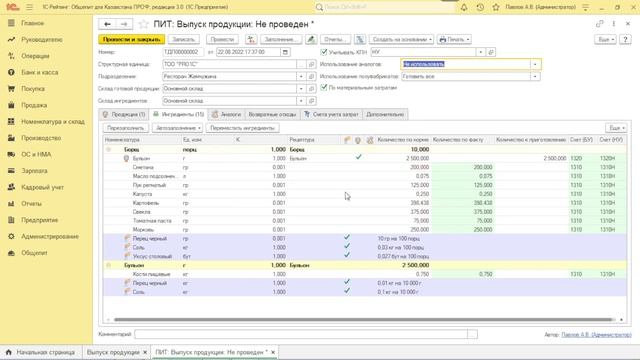Open the Структурная единица record
Screen dimensions: 640x360
[311, 64]
